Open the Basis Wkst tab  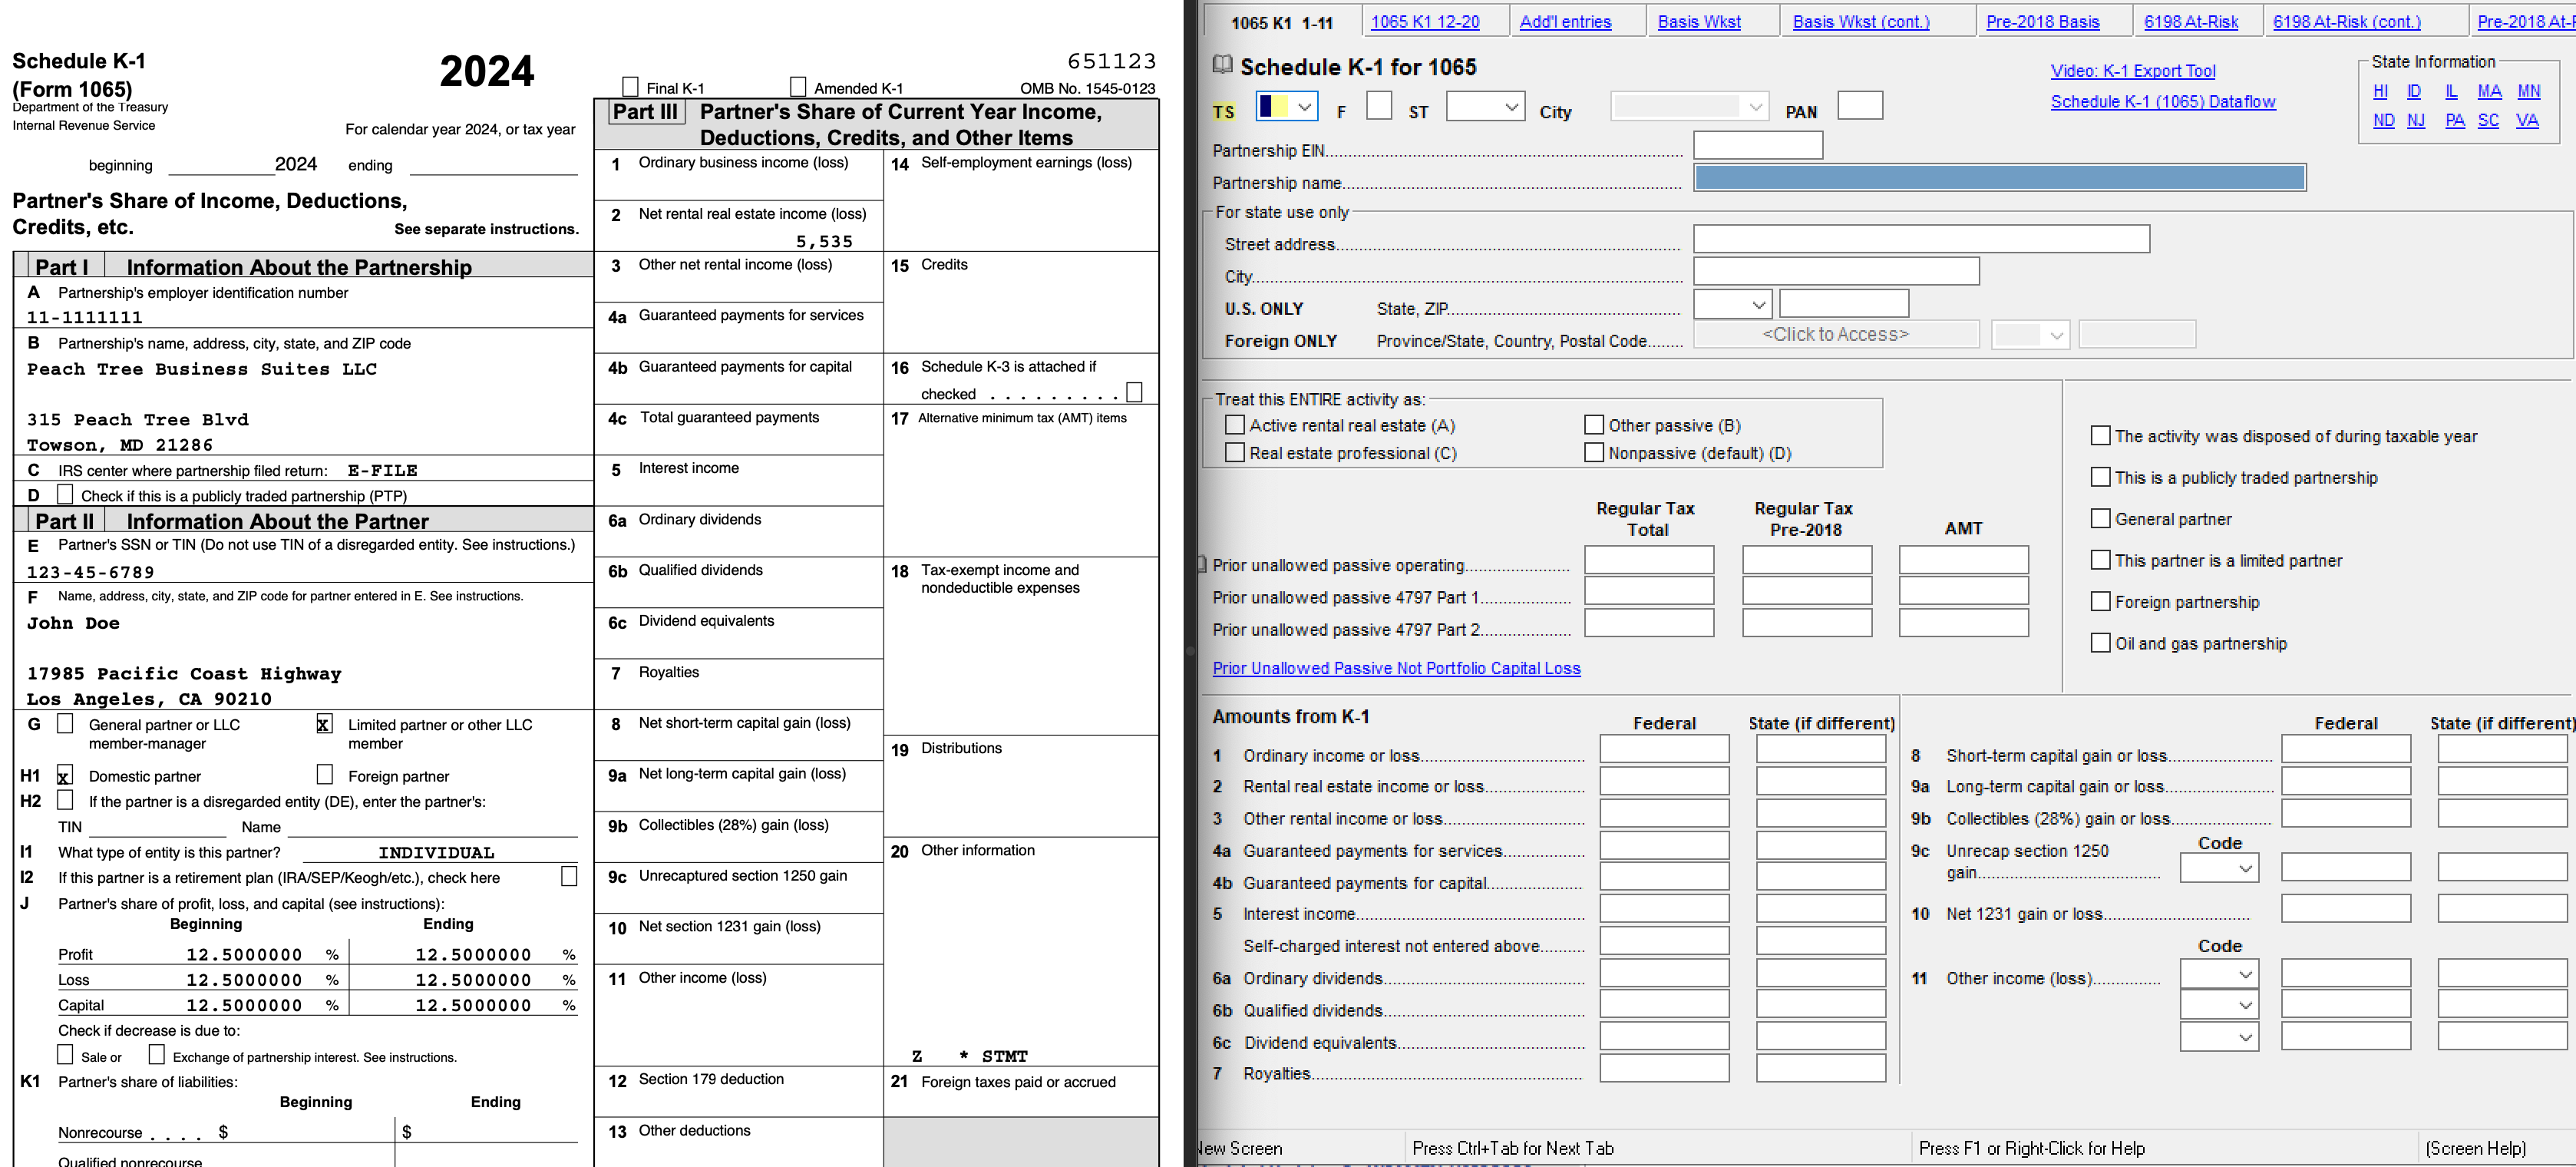[1698, 22]
